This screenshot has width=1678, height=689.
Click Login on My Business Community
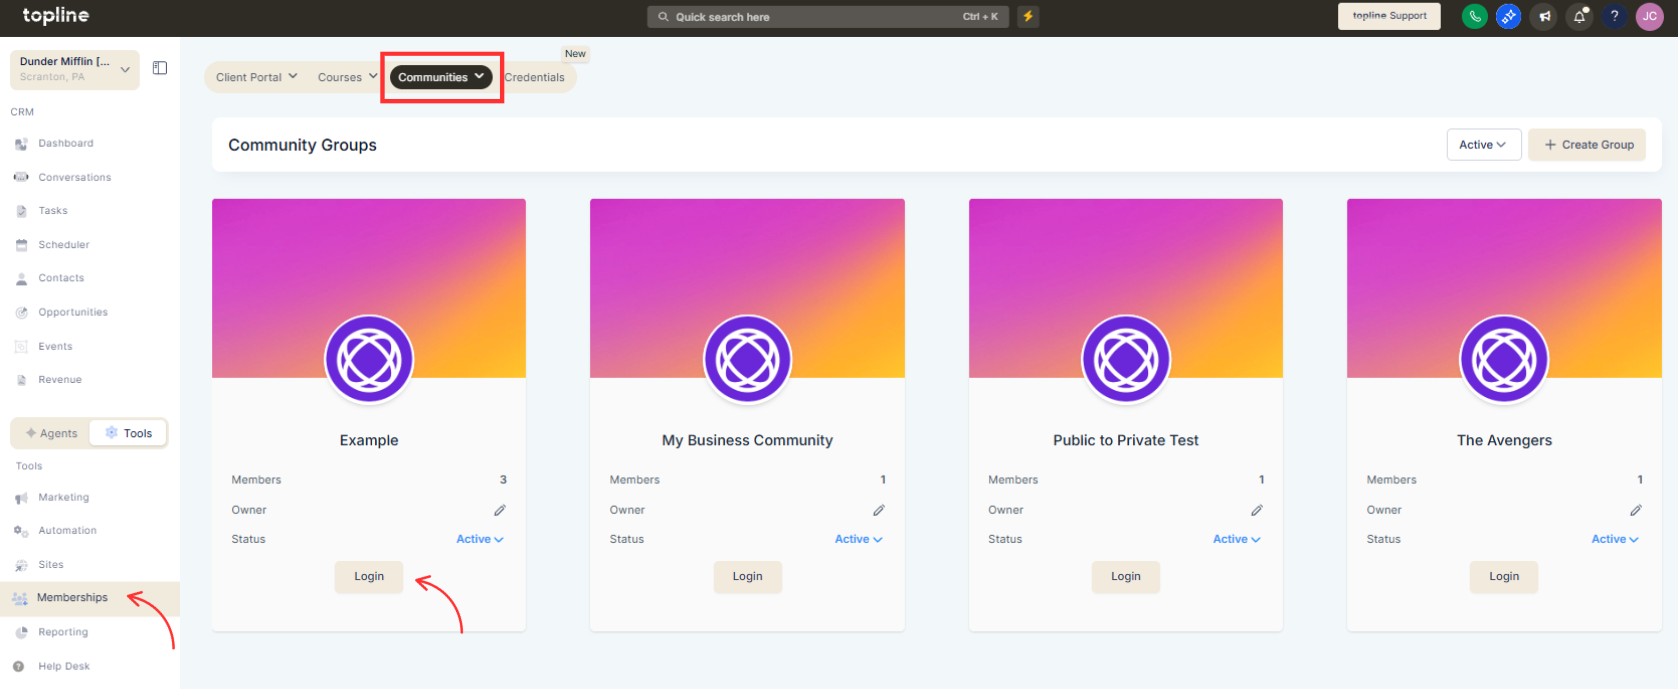tap(747, 577)
